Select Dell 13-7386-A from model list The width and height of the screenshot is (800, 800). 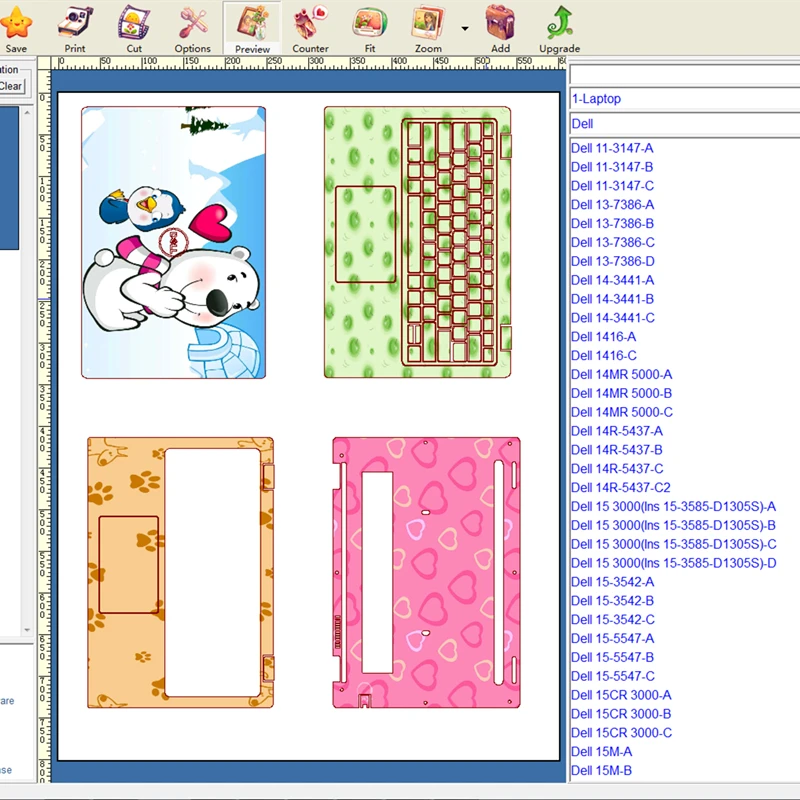[612, 205]
